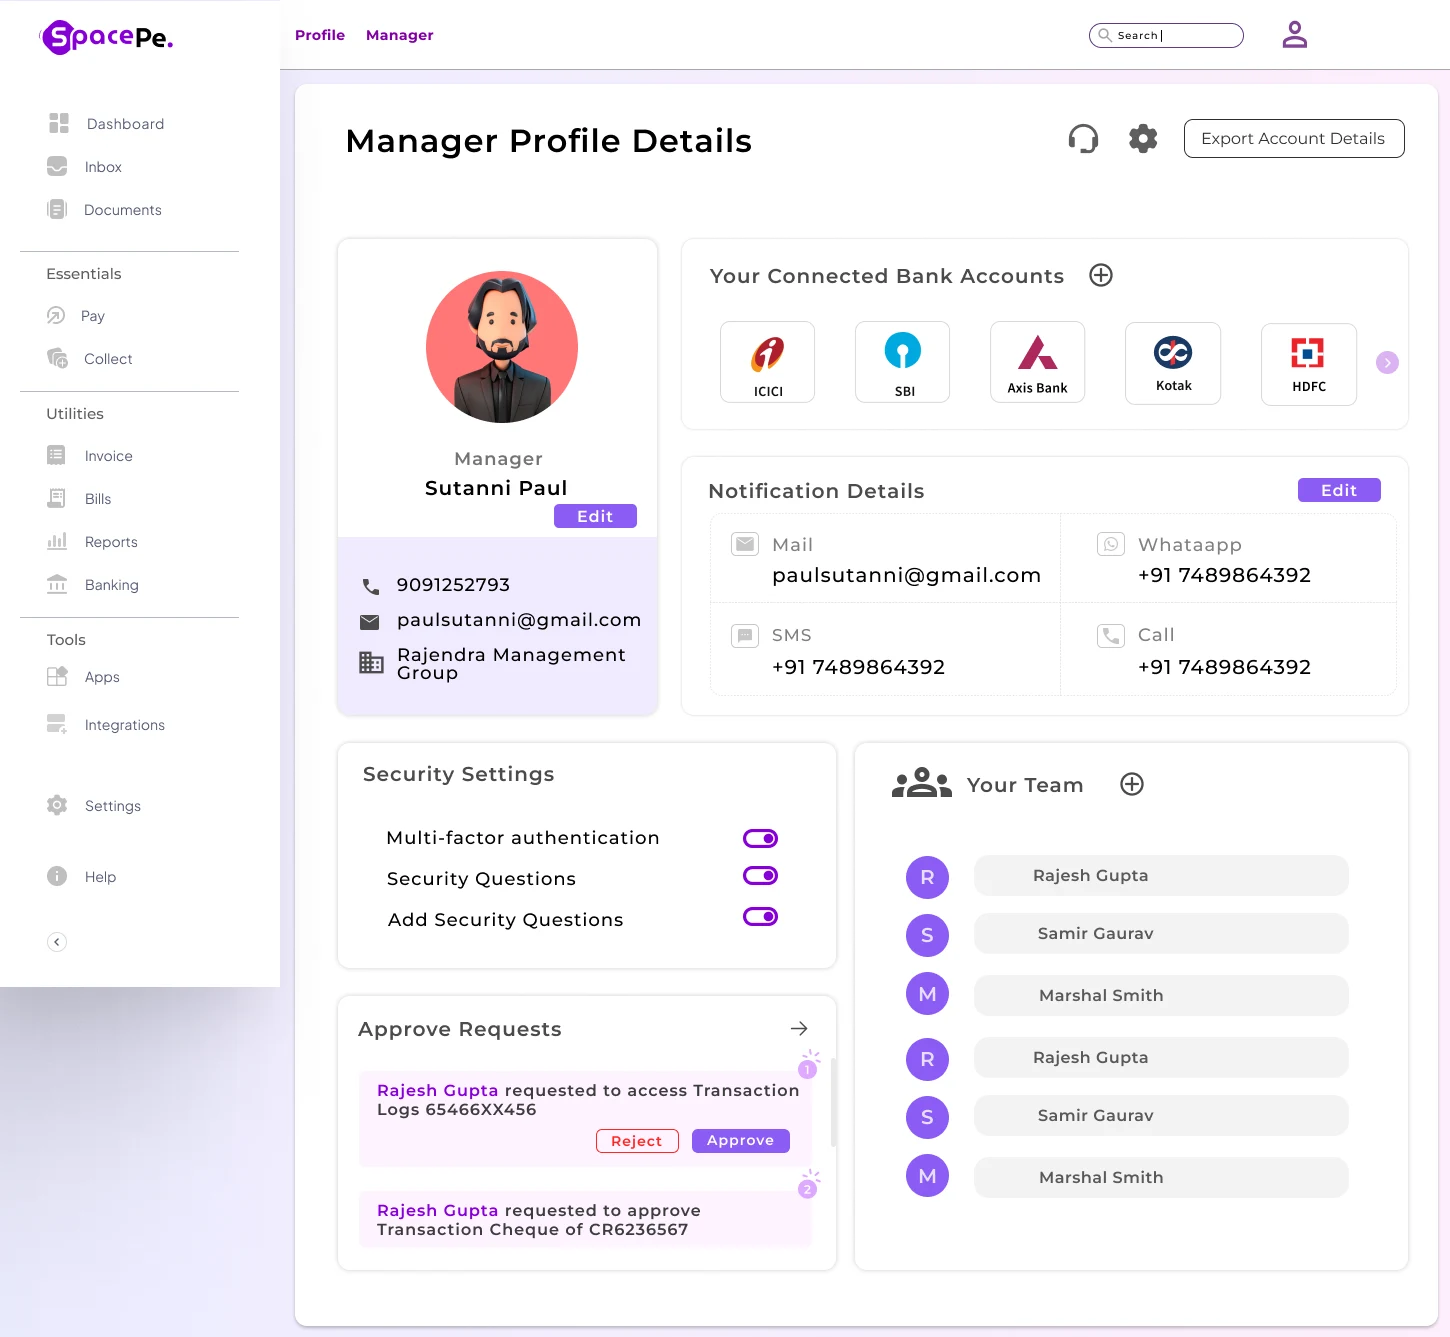Select Collect under Essentials
This screenshot has height=1337, width=1450.
click(x=90, y=359)
